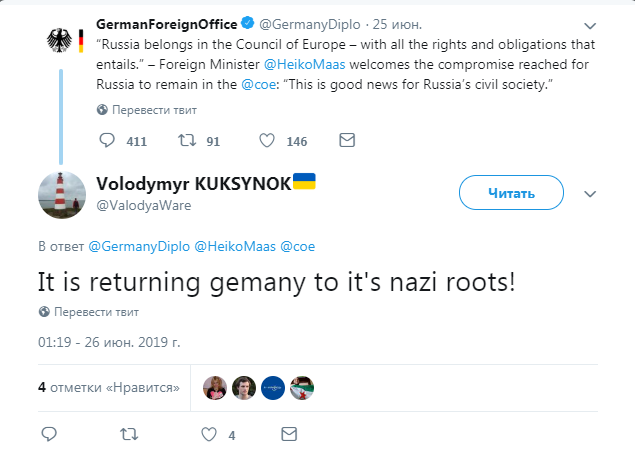Send GermanForeignOffice tweet via direct message
This screenshot has width=635, height=470.
[x=347, y=141]
